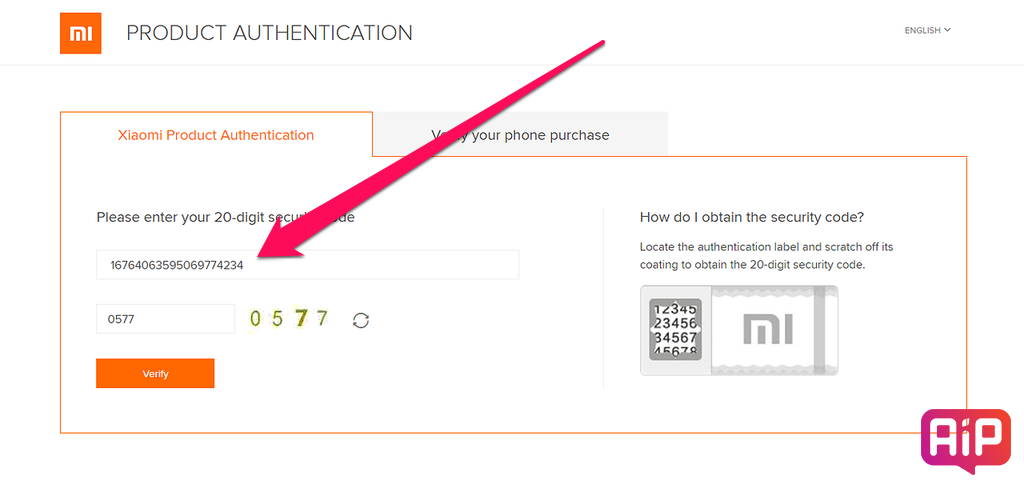
Task: Click the 'How do I obtain the security code?' heading
Action: [x=751, y=217]
